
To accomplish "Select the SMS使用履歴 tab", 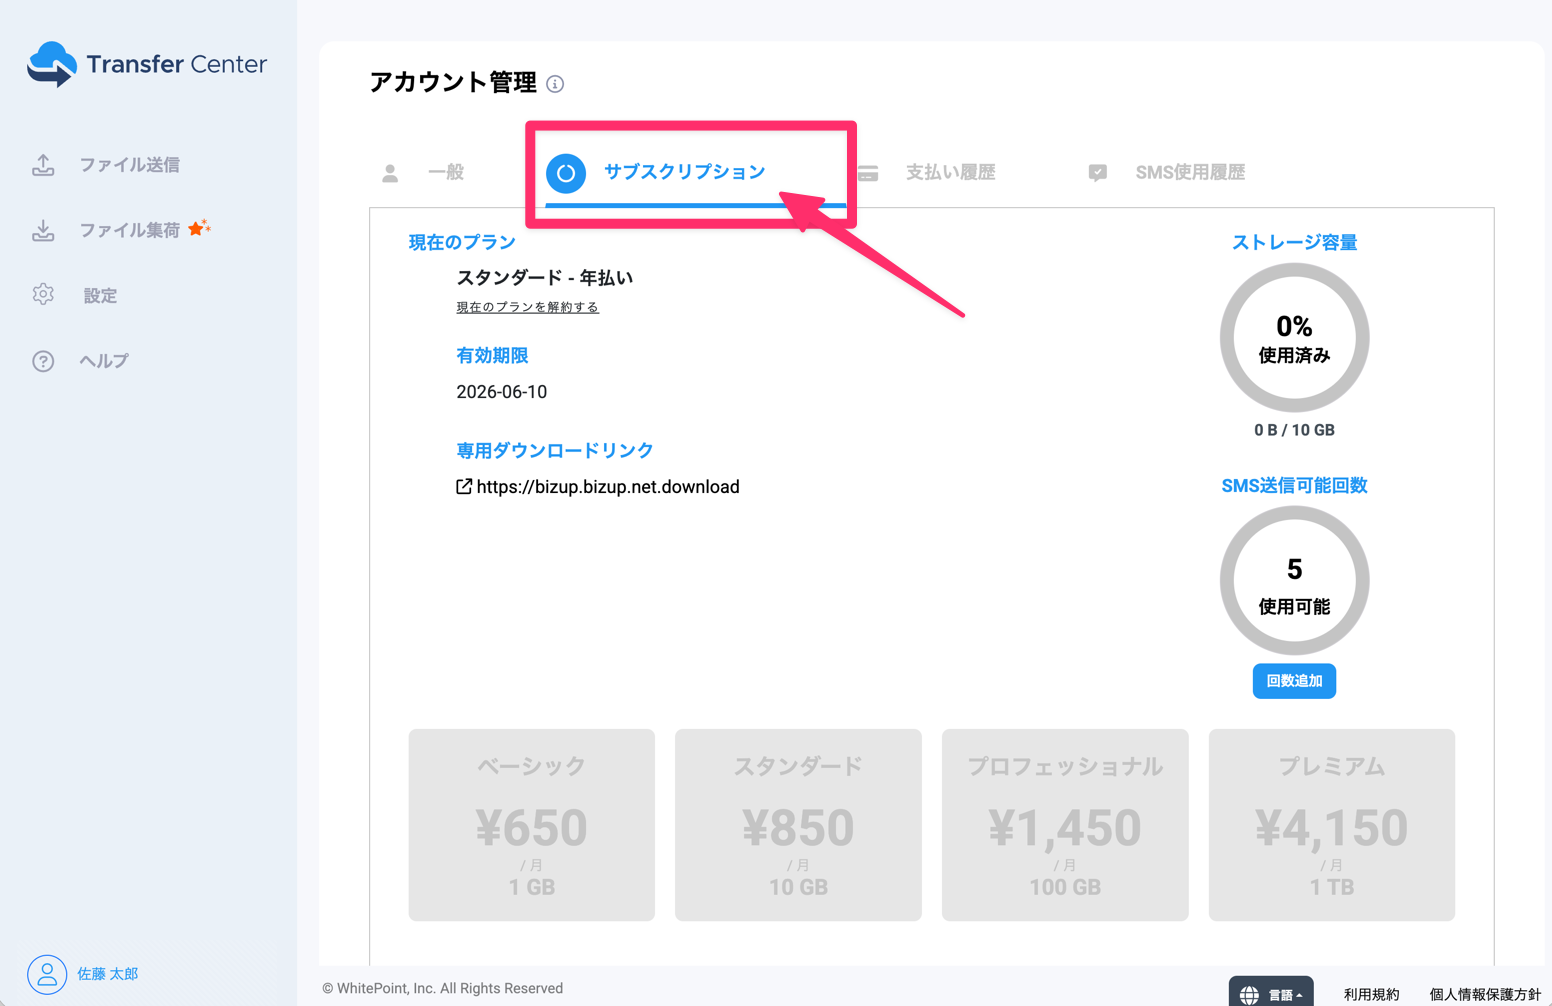I will point(1189,173).
